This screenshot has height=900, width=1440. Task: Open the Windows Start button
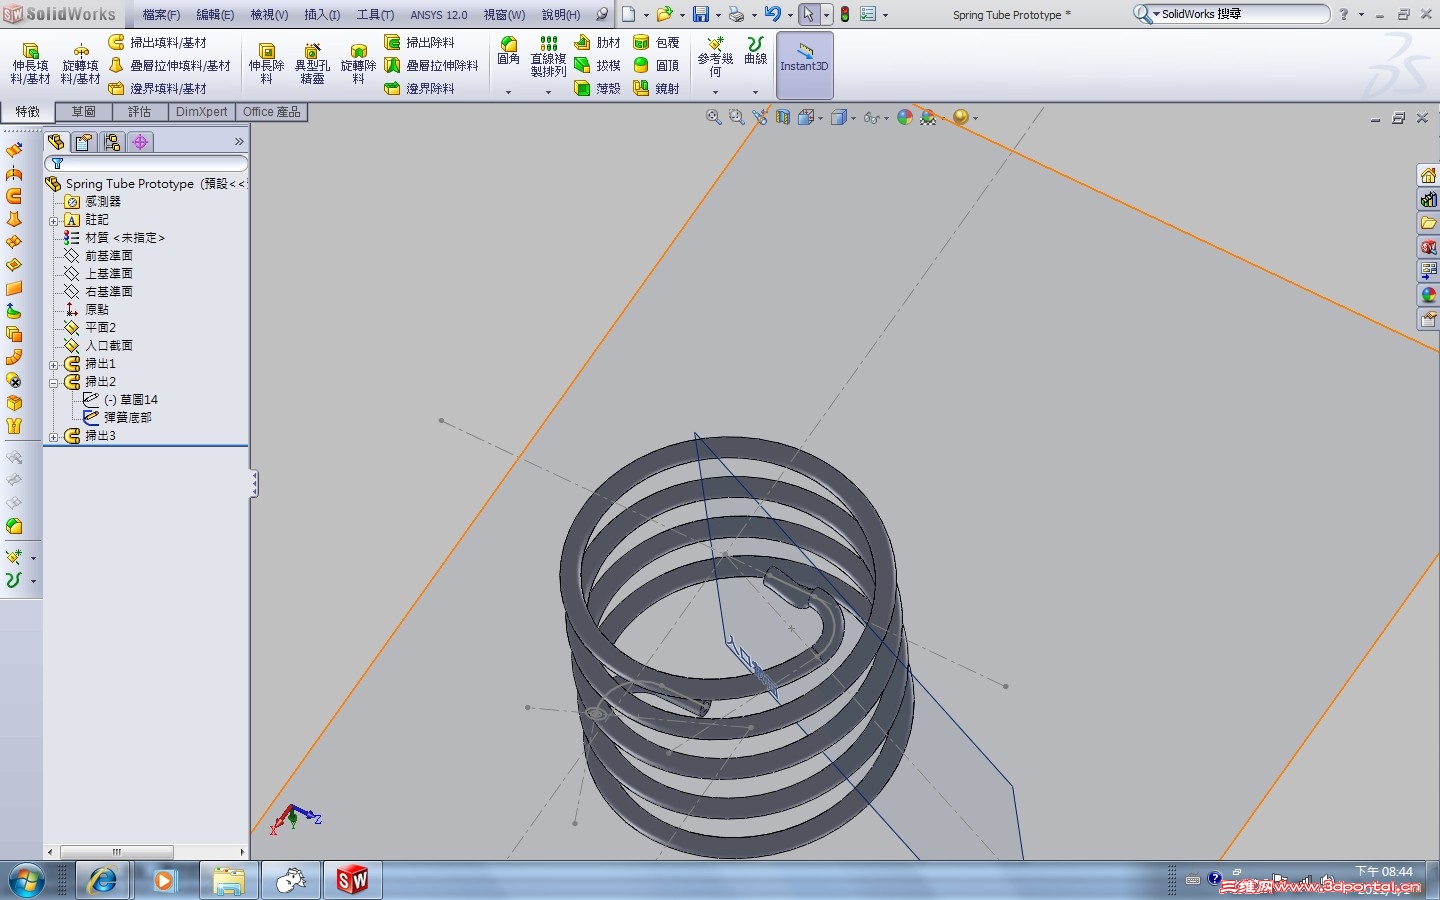[27, 881]
